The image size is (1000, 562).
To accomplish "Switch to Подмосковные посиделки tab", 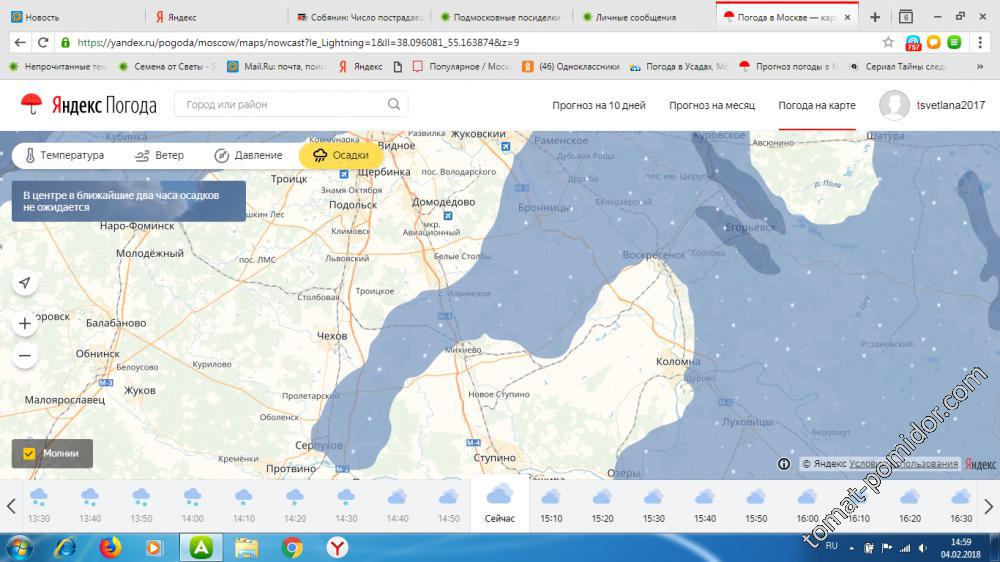I will [502, 17].
